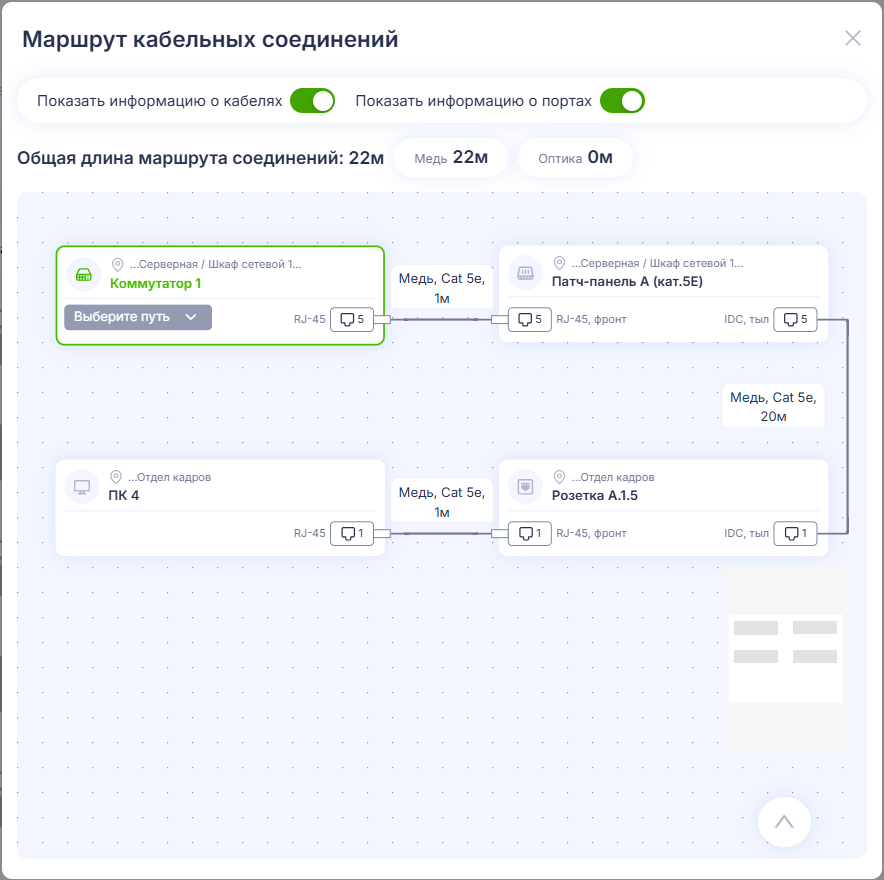Click the Медь, Cat 5e, 20м cable label
The width and height of the screenshot is (884, 880).
click(773, 406)
